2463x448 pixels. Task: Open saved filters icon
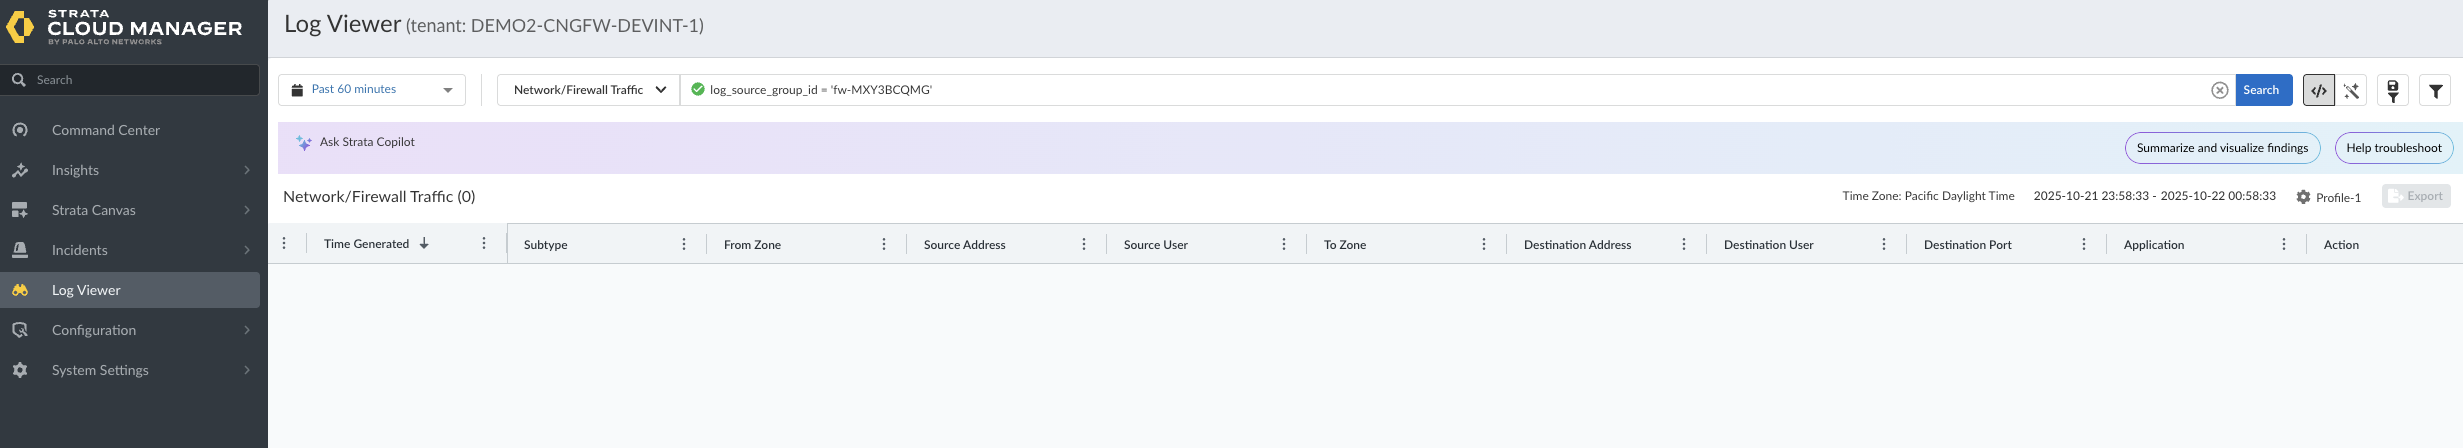2393,90
